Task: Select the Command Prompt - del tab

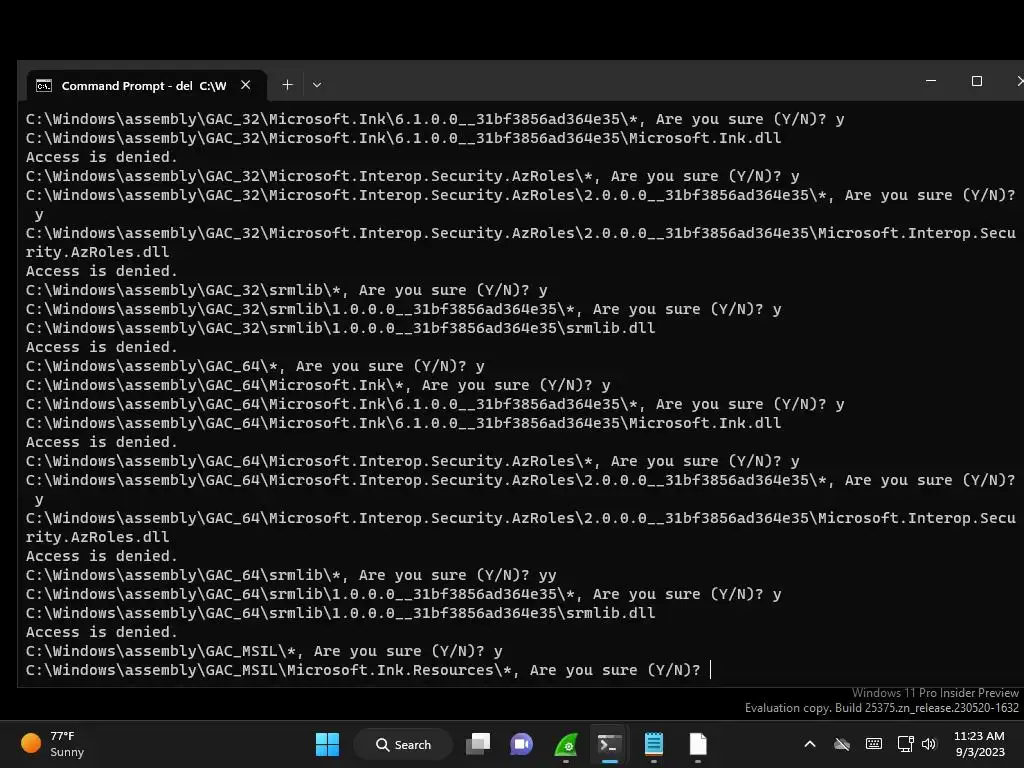Action: click(146, 86)
